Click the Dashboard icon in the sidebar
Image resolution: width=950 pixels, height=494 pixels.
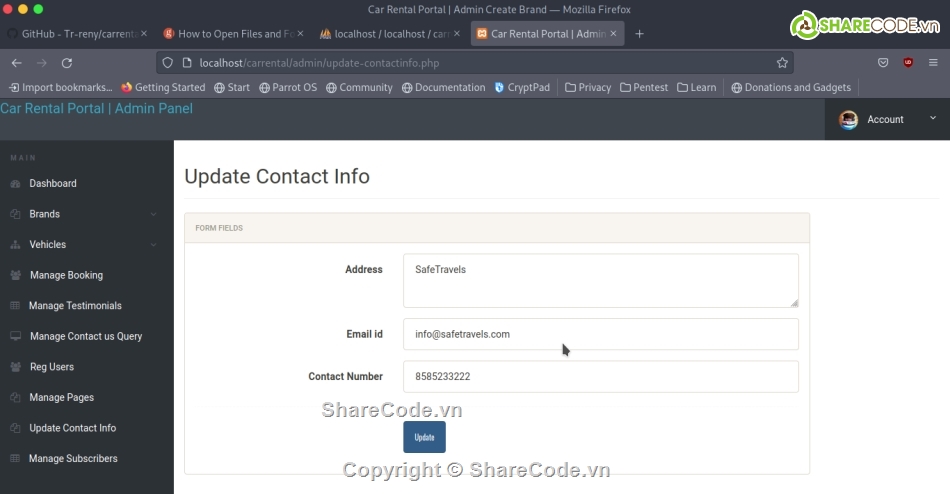tap(15, 184)
